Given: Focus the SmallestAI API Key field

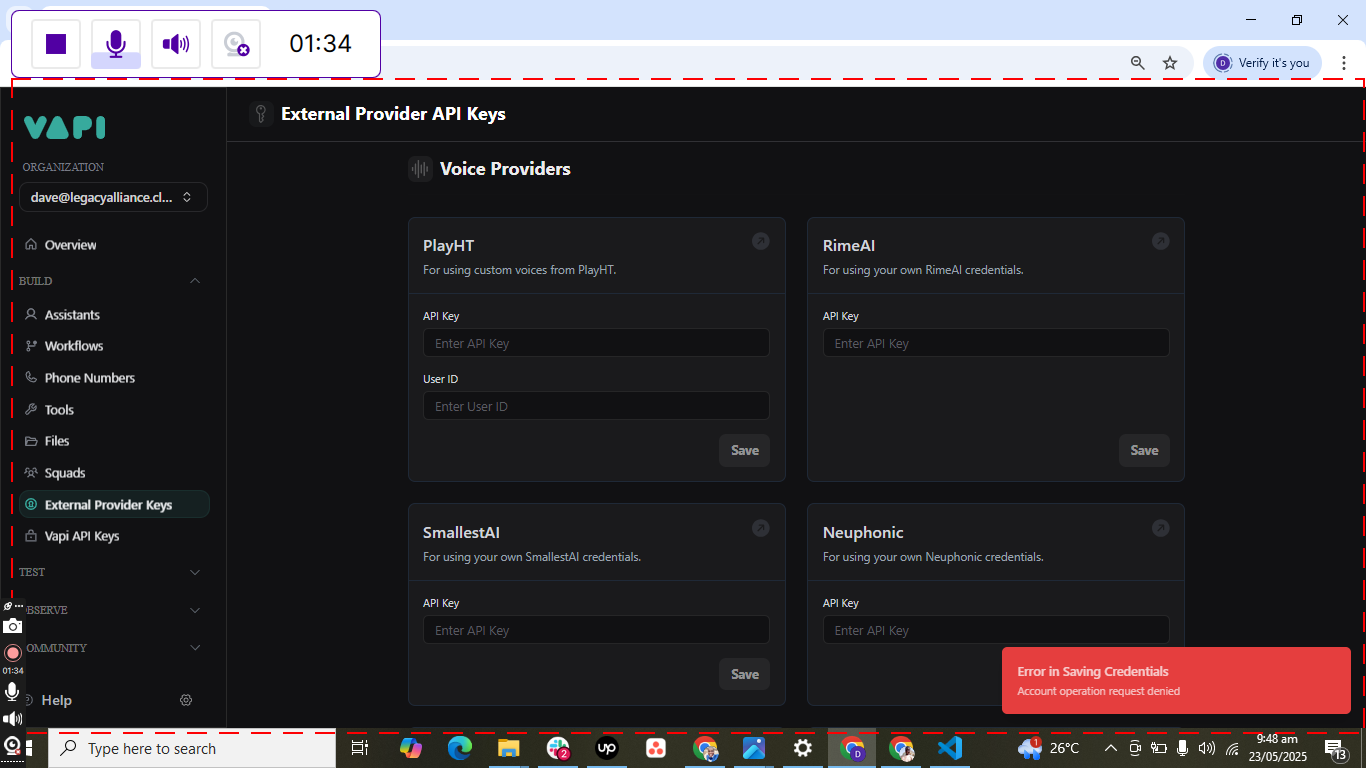Looking at the screenshot, I should (596, 630).
